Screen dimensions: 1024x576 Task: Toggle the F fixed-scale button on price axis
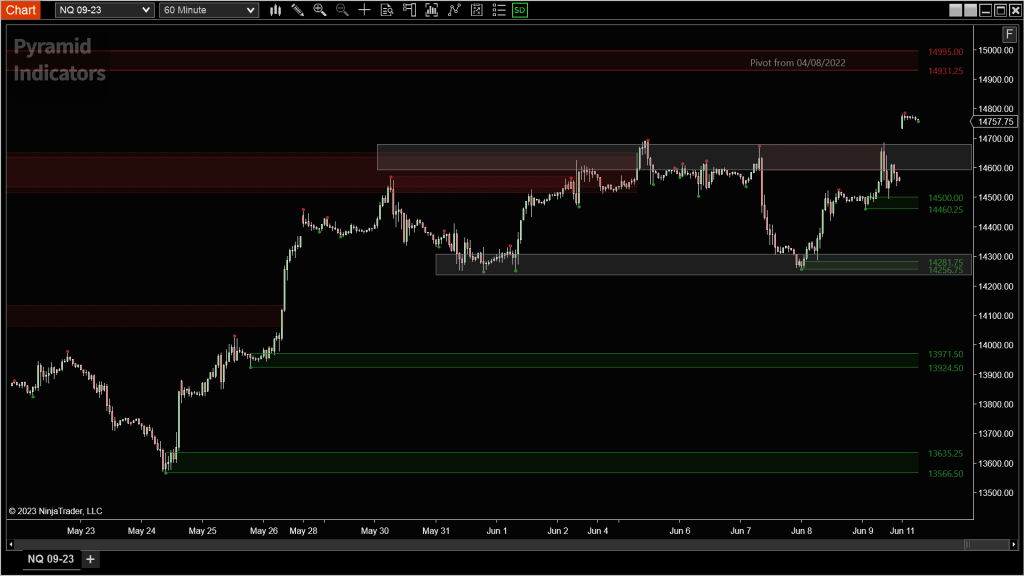point(1009,33)
